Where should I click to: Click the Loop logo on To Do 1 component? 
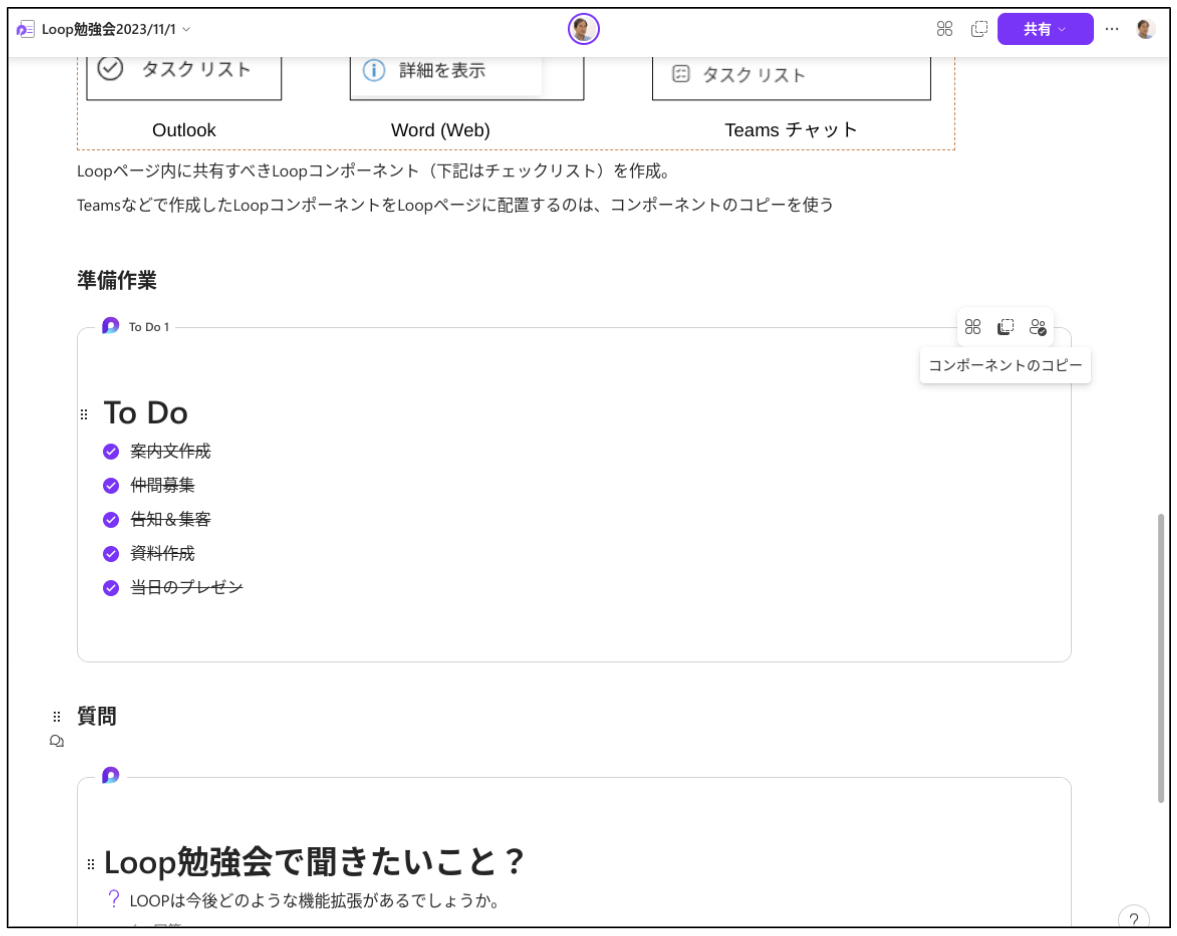[110, 326]
